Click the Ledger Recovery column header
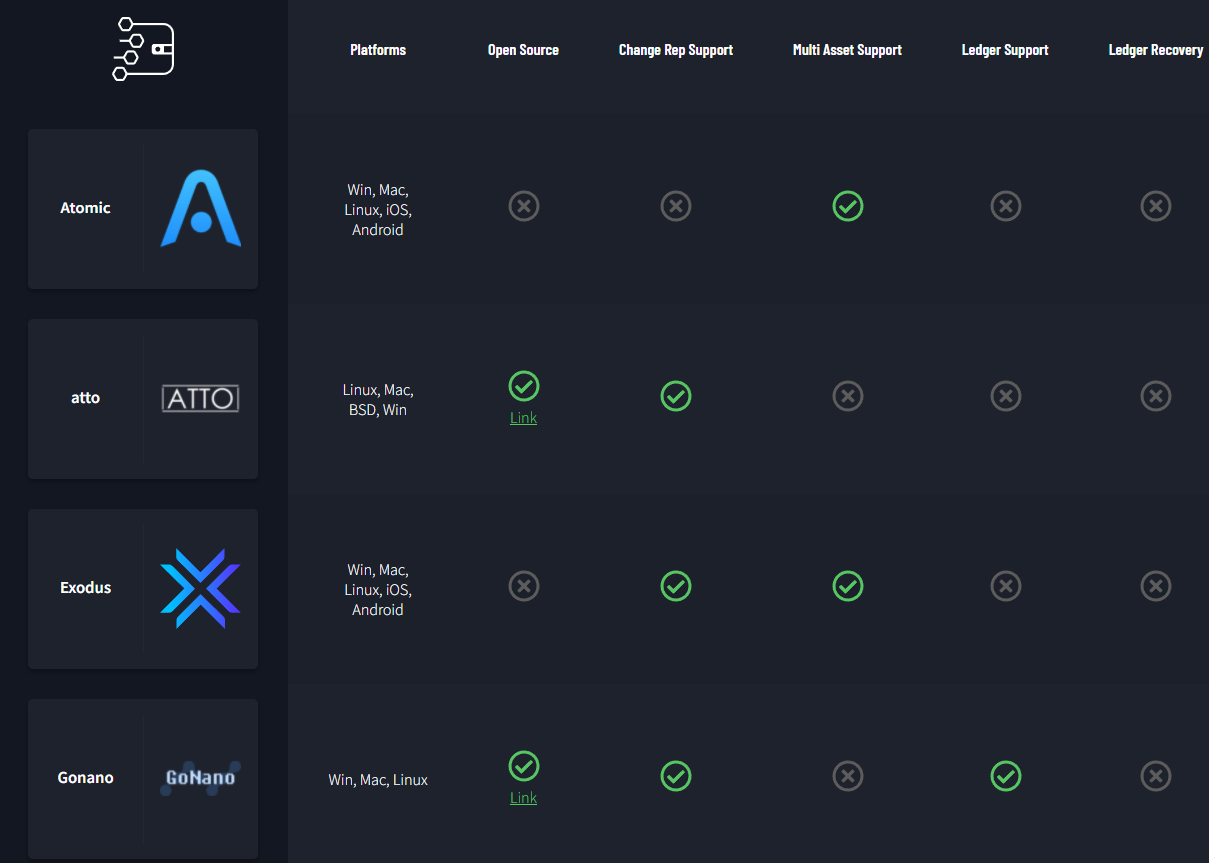 1156,50
